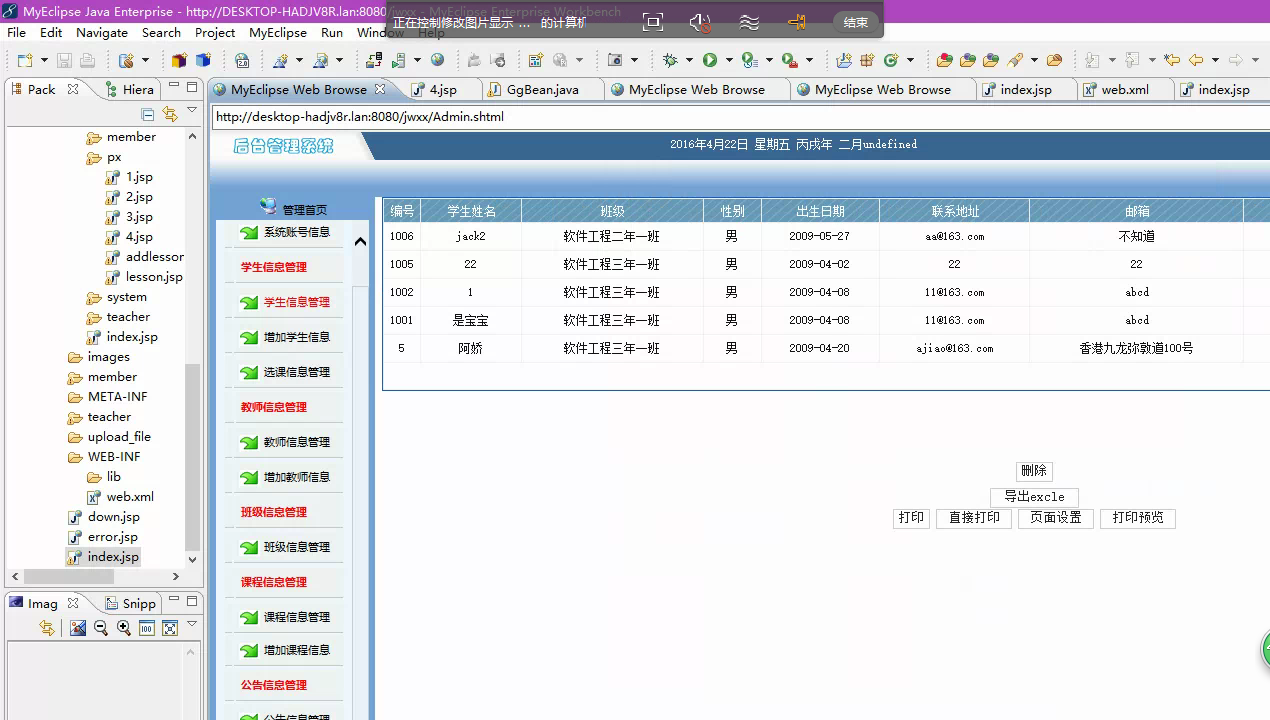Toggle Link with Editor in Package Explorer
The height and width of the screenshot is (720, 1270).
169,113
